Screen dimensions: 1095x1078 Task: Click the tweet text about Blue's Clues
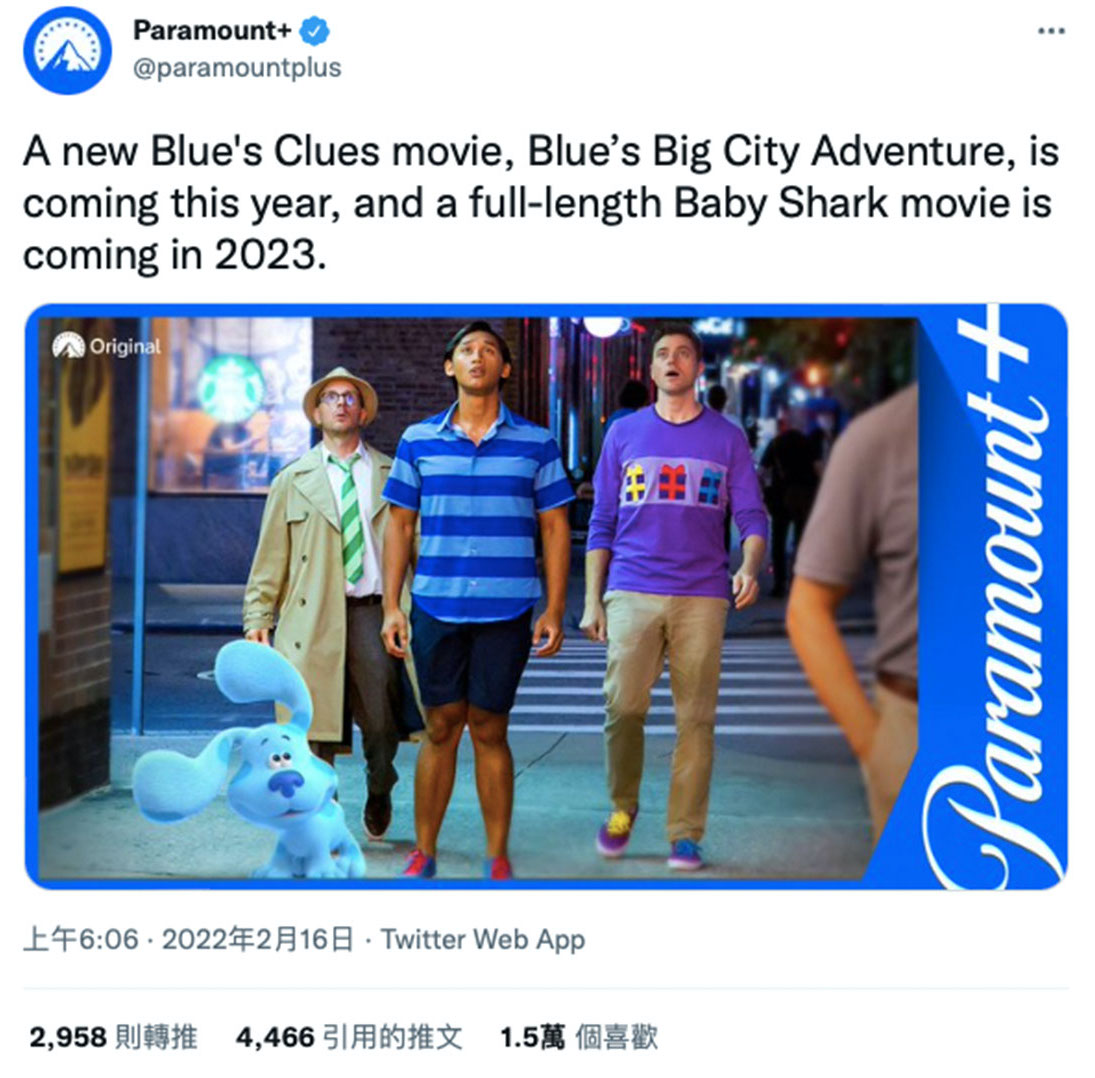pos(541,203)
